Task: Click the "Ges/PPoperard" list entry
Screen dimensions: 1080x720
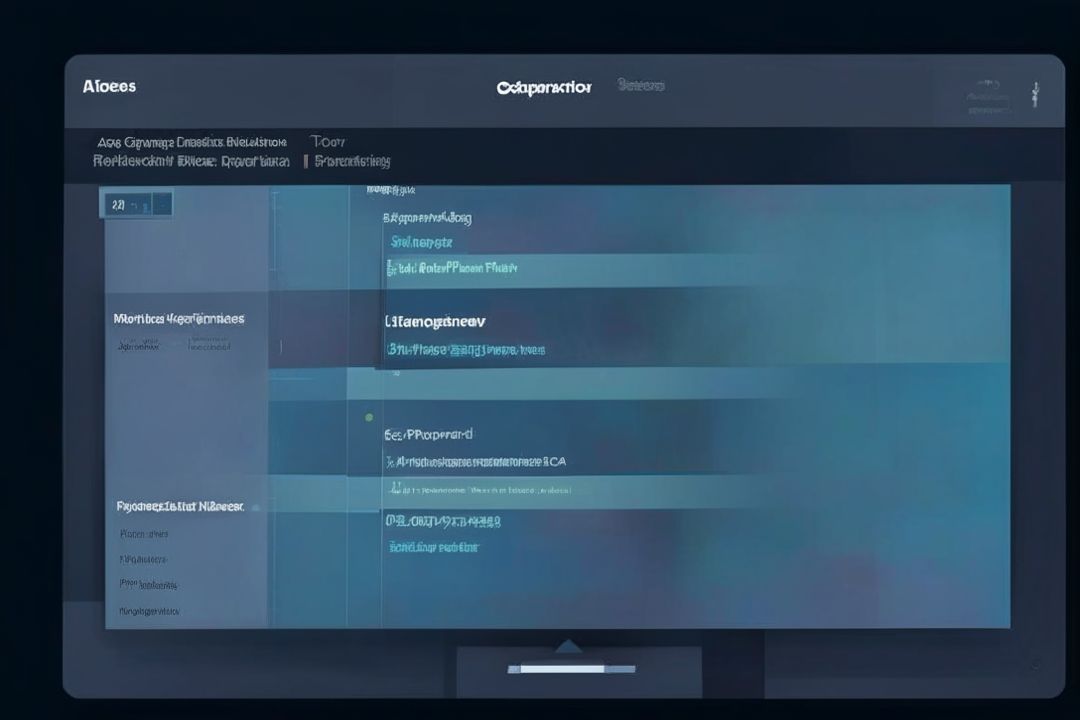Action: tap(429, 435)
